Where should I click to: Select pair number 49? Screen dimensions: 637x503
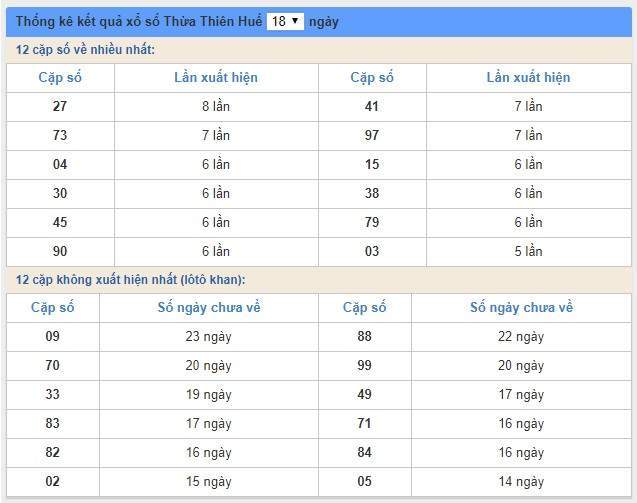364,395
